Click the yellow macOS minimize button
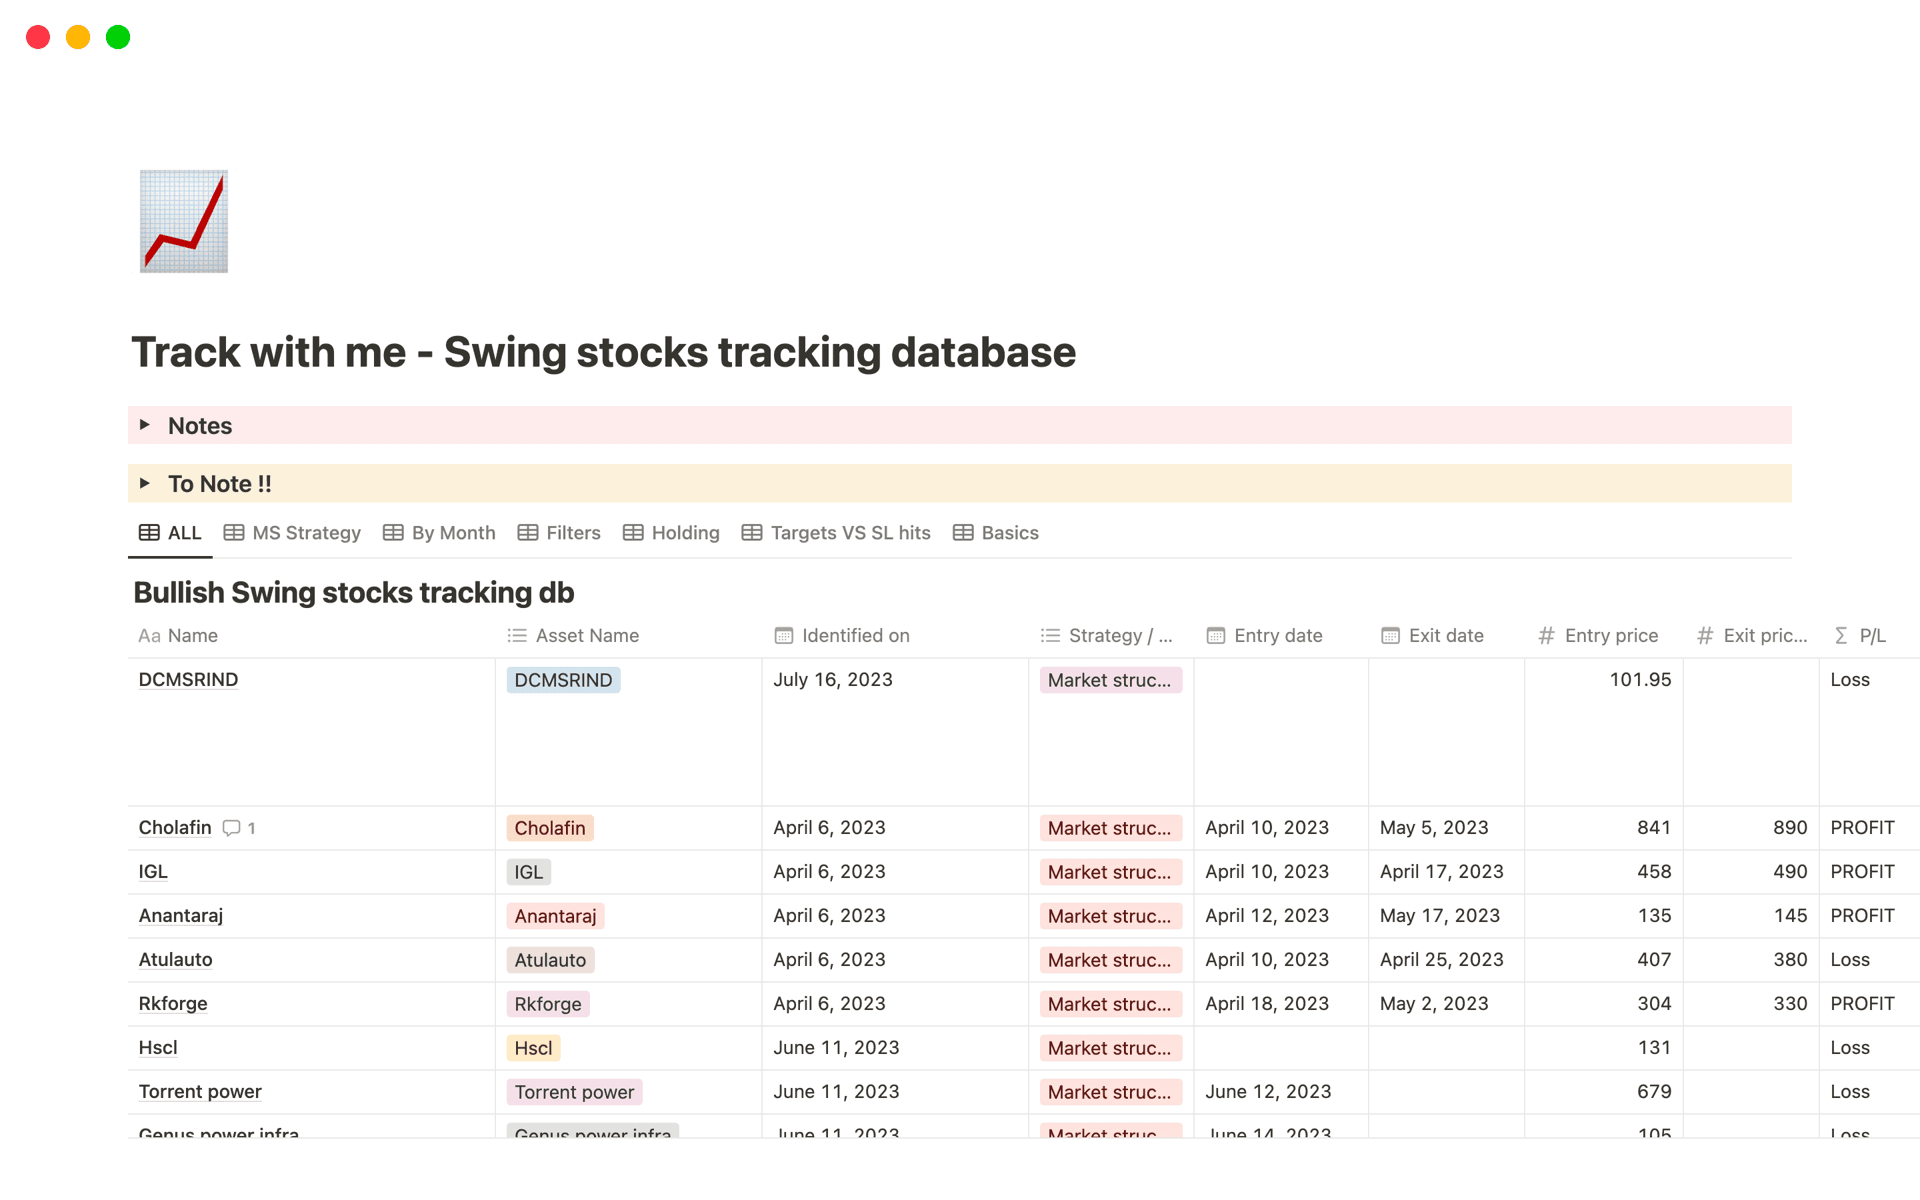The height and width of the screenshot is (1200, 1920). (78, 36)
